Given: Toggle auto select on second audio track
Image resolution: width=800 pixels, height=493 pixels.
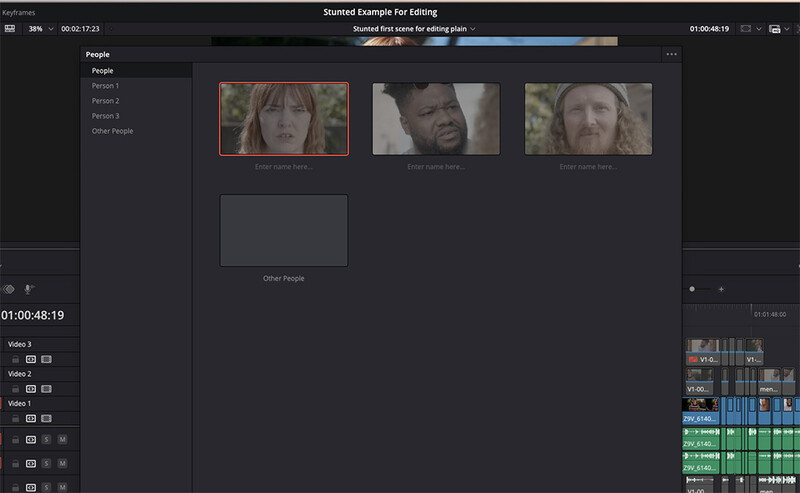Looking at the screenshot, I should [x=31, y=463].
